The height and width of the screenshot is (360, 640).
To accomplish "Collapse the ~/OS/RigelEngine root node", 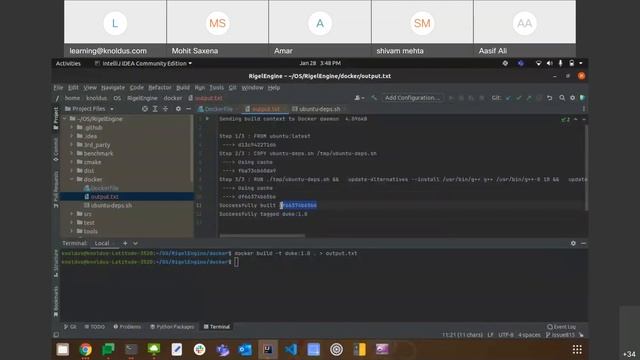I will (65, 119).
